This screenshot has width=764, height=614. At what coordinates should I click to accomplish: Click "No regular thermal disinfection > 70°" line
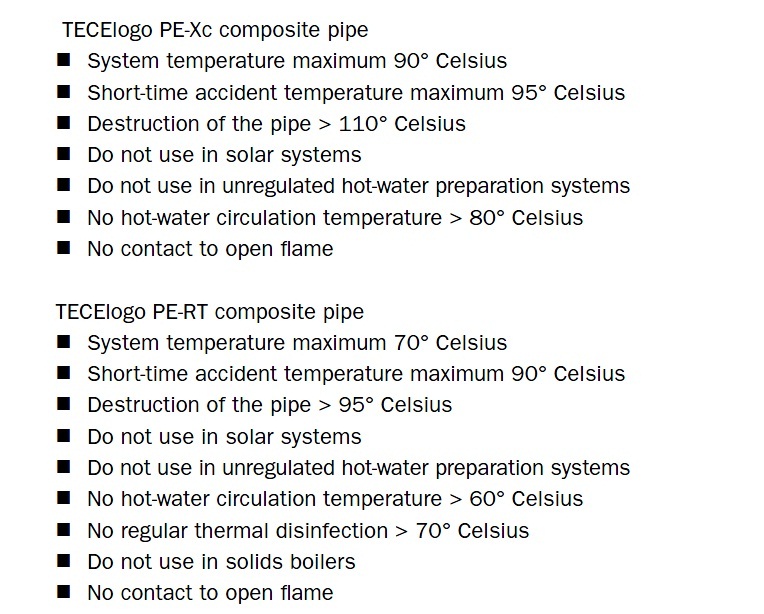tap(308, 530)
